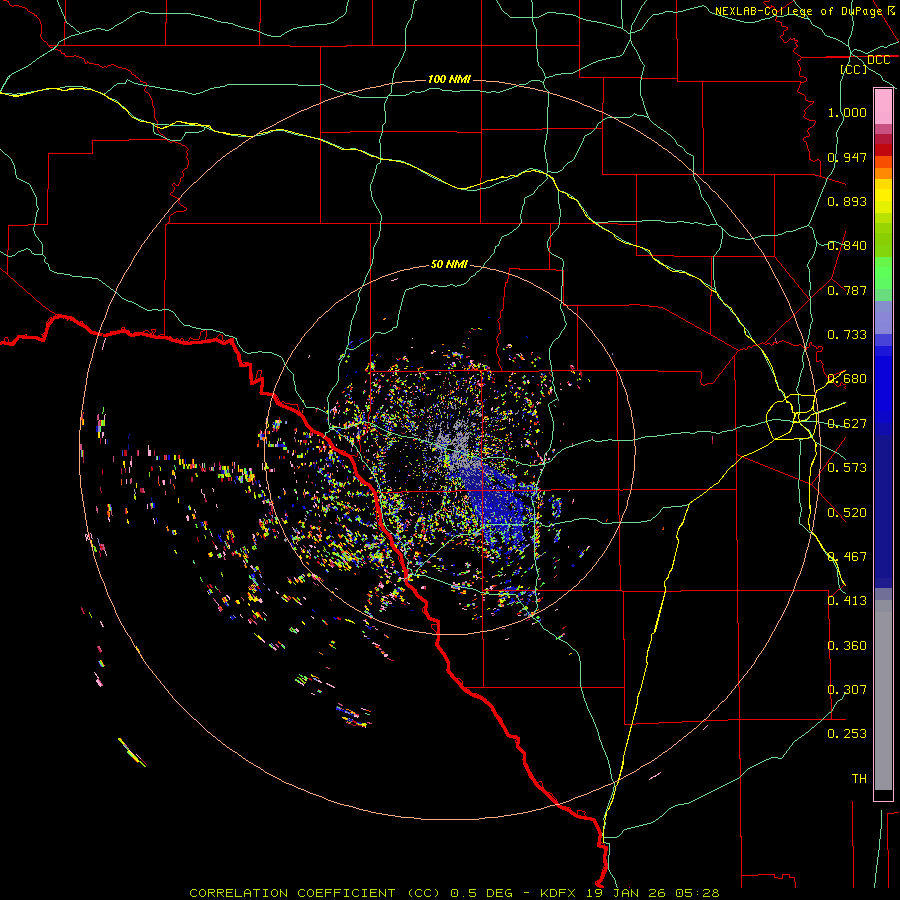The width and height of the screenshot is (900, 900).
Task: Click the 0.413 color scale value
Action: coord(847,601)
